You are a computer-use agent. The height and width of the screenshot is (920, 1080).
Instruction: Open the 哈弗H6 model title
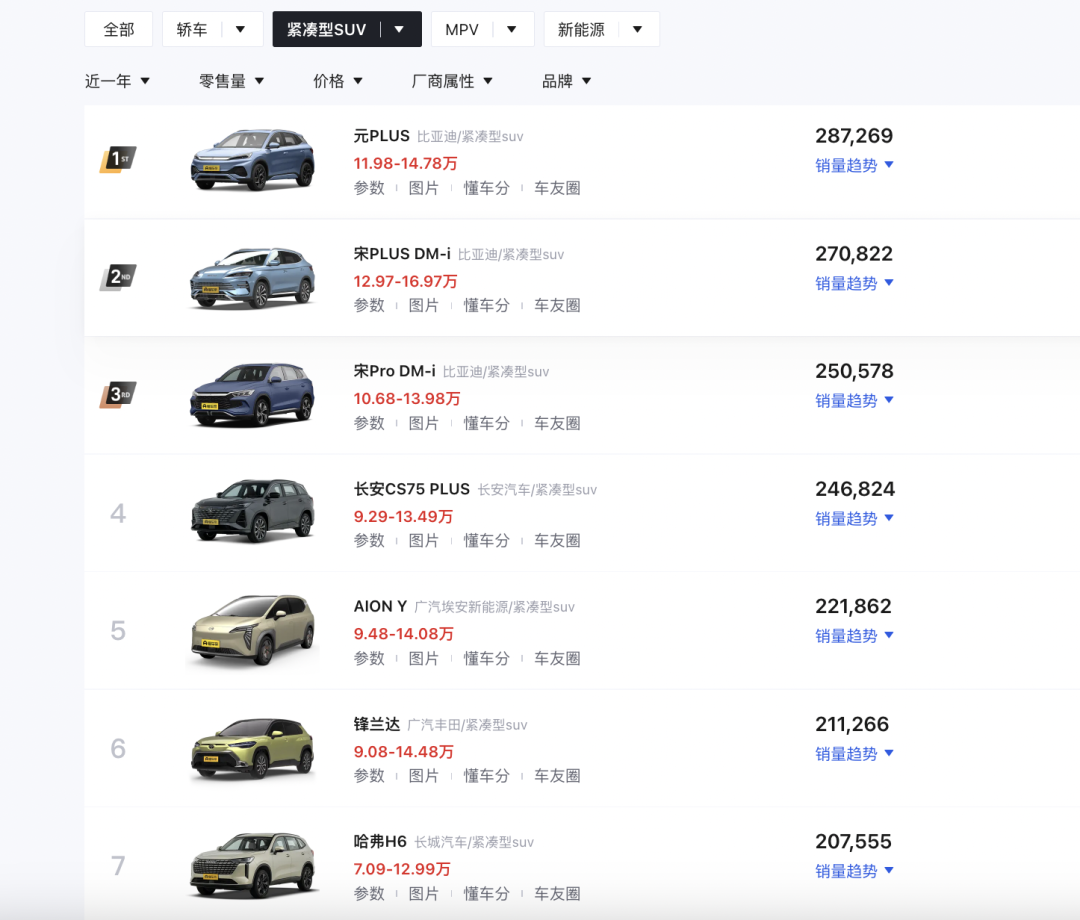[380, 841]
